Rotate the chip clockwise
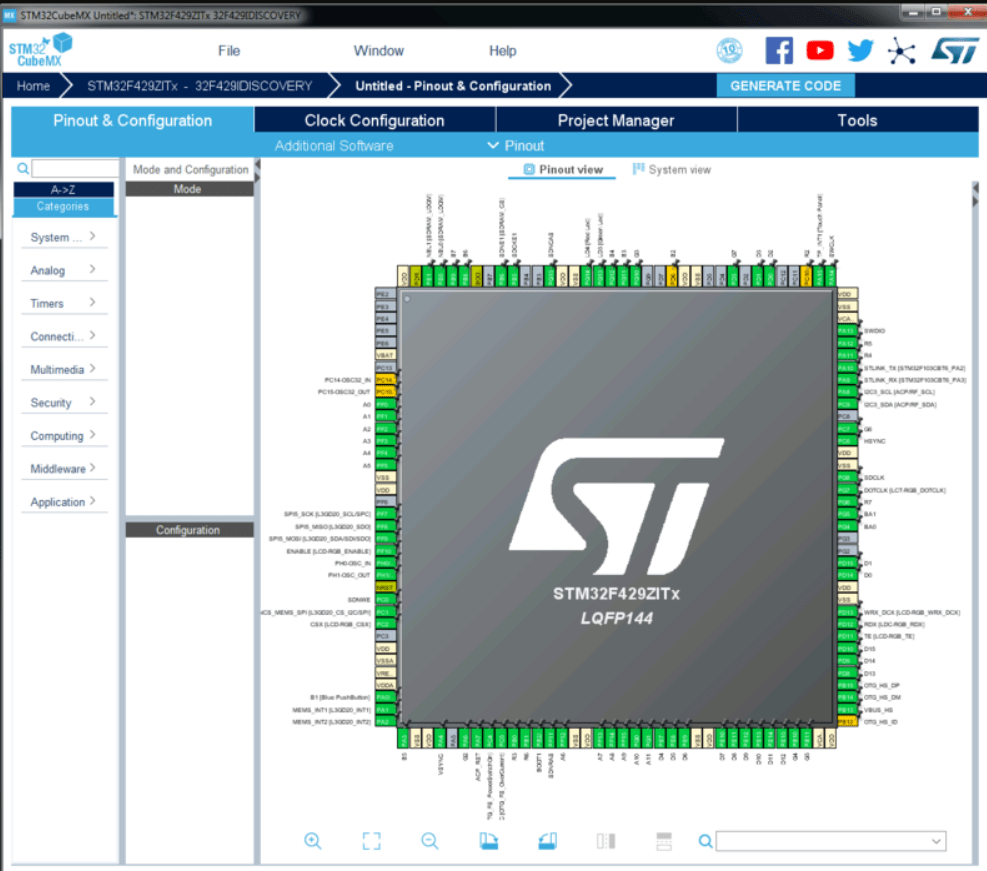 (487, 840)
